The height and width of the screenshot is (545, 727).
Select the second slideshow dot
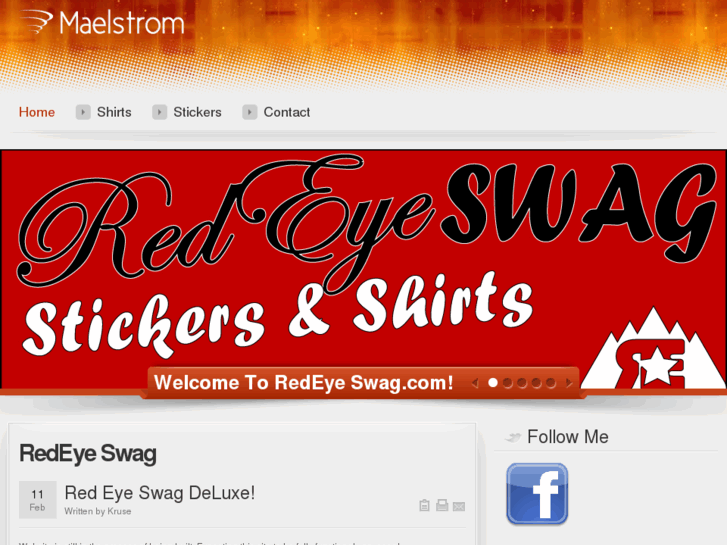[508, 383]
